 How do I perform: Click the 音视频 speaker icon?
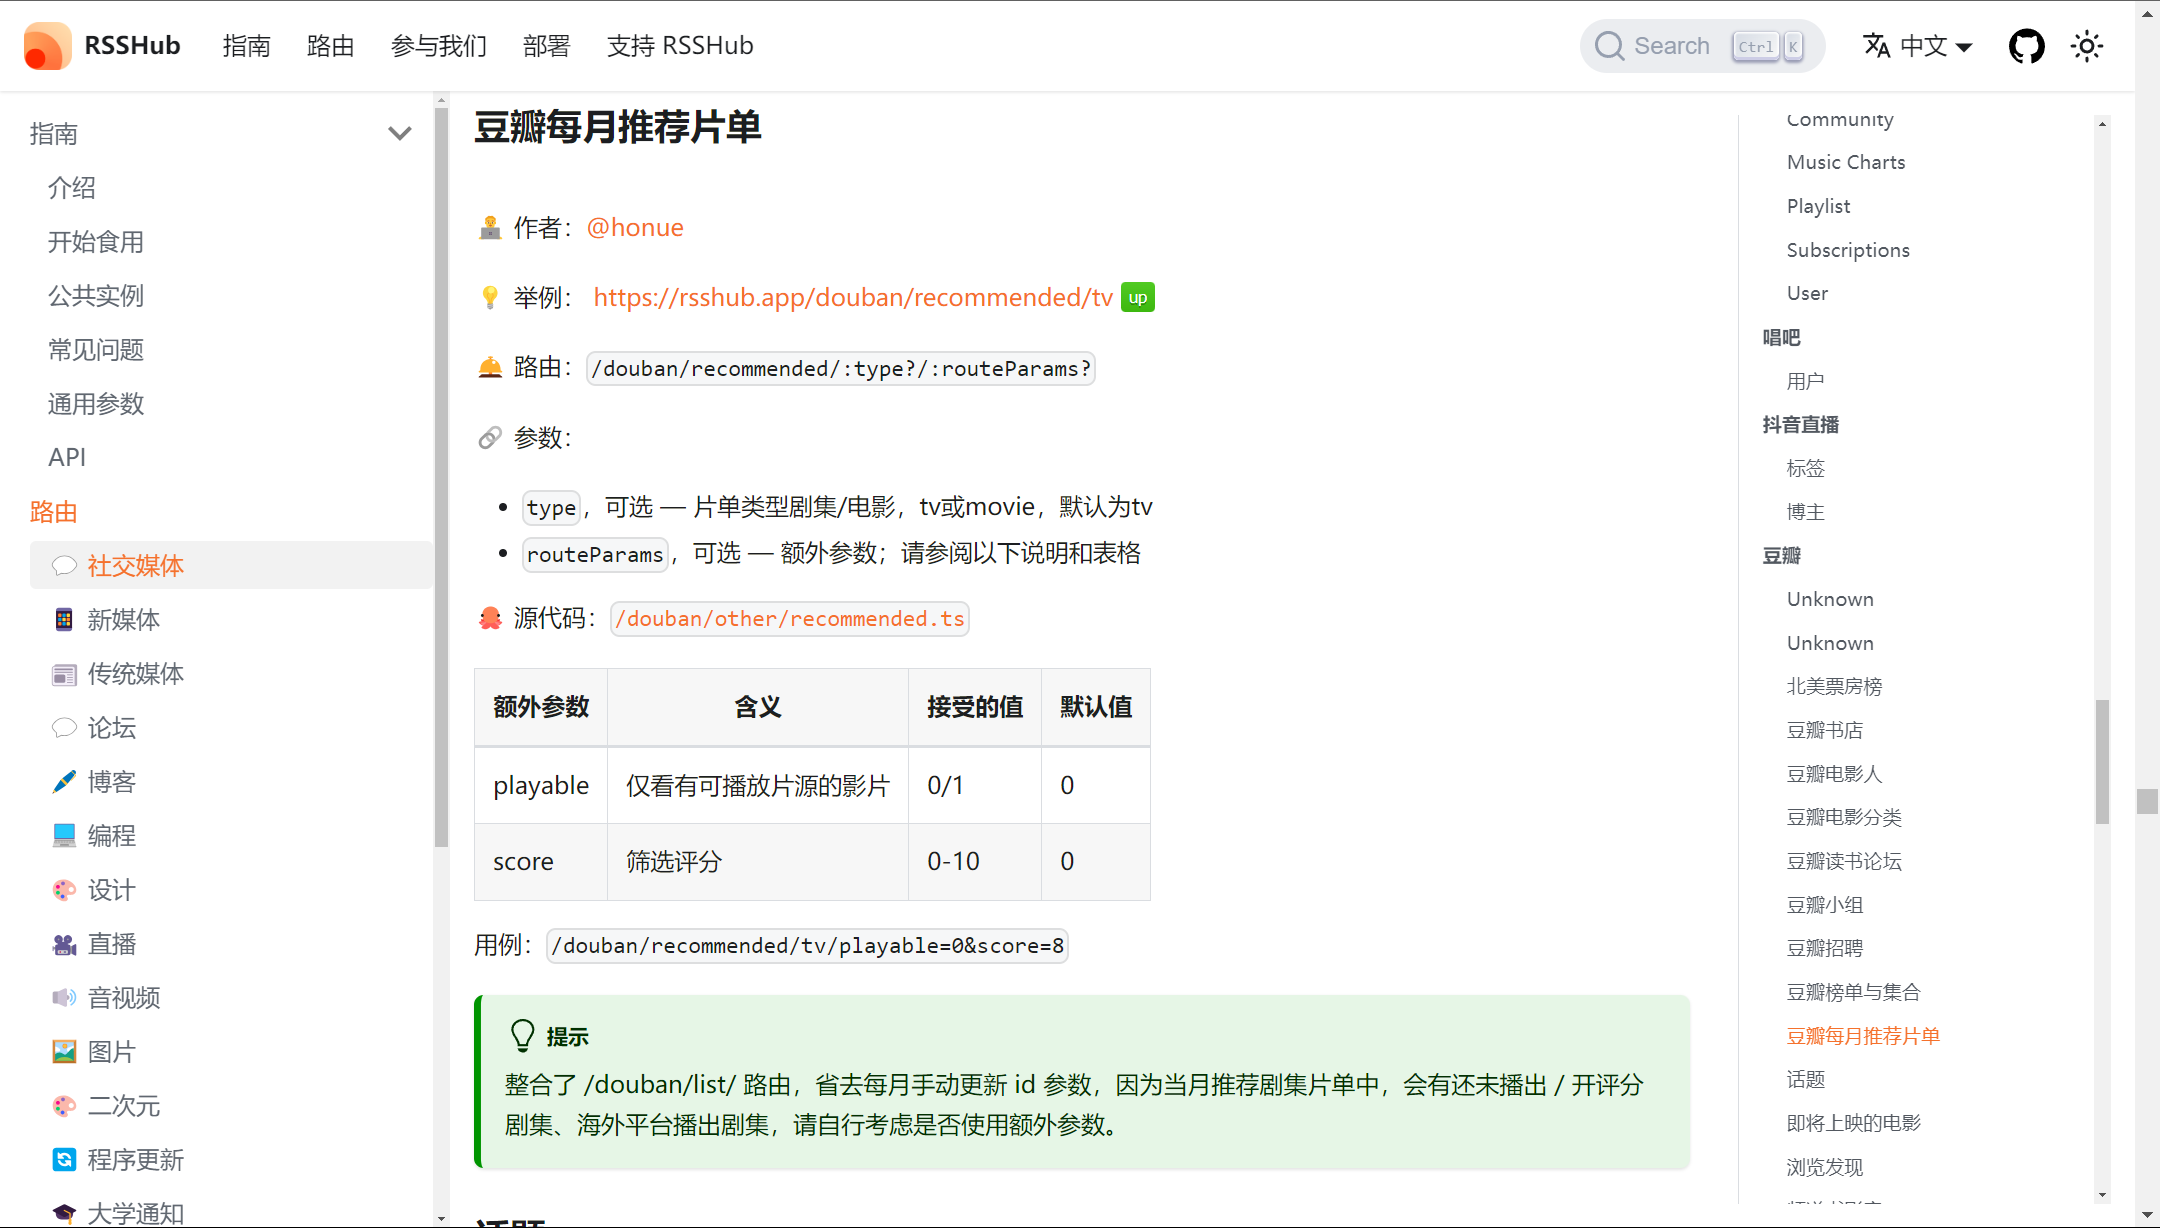click(x=64, y=998)
